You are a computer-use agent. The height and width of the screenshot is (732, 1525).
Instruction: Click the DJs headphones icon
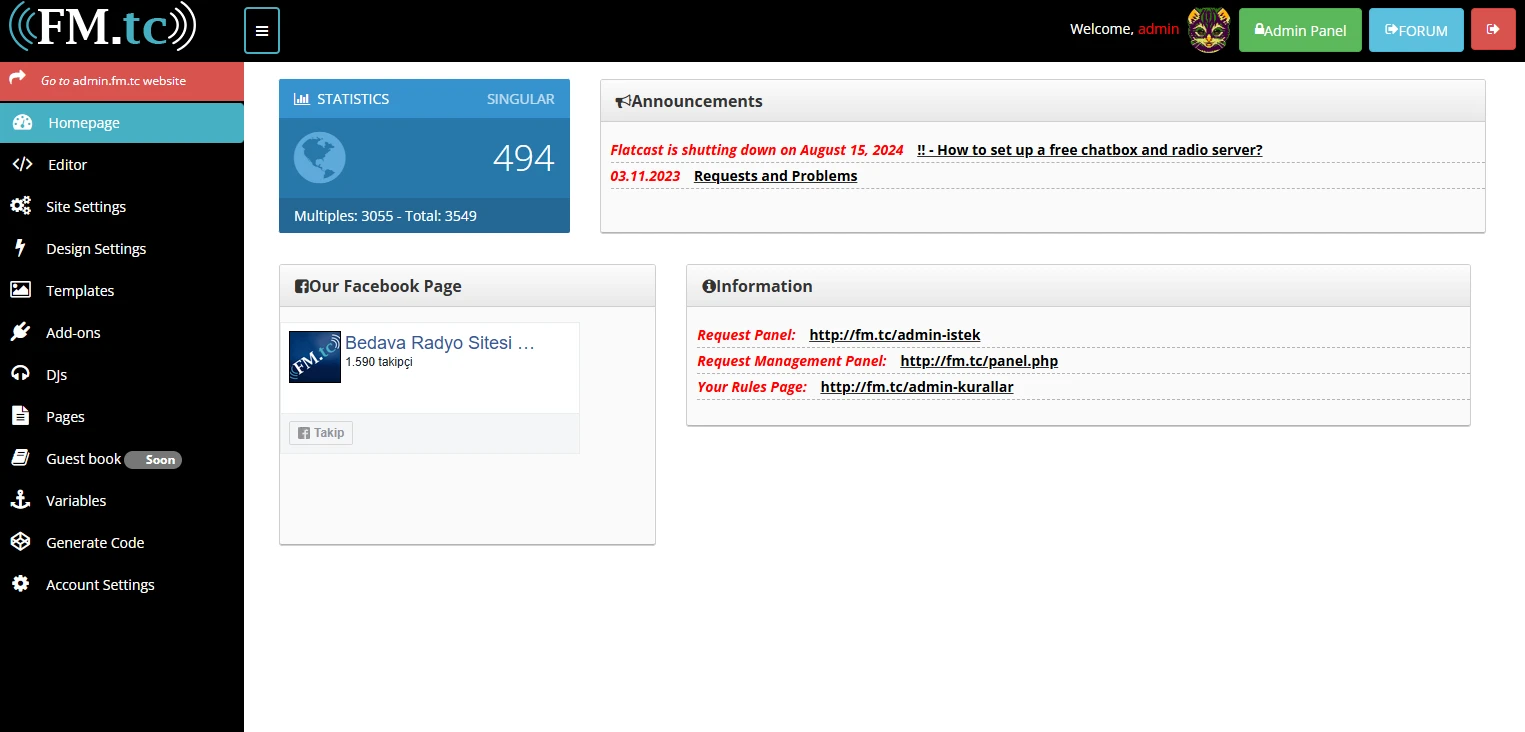[20, 375]
